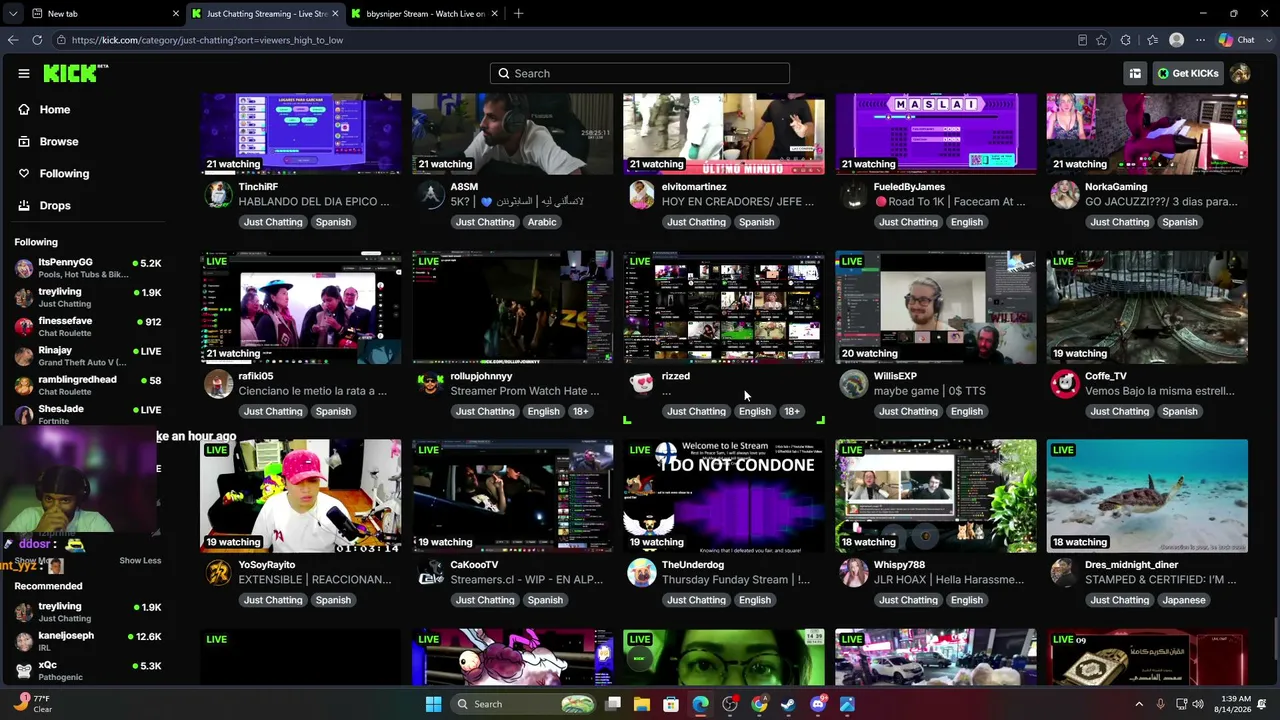Click the browser back arrow
The height and width of the screenshot is (720, 1280).
[x=13, y=40]
